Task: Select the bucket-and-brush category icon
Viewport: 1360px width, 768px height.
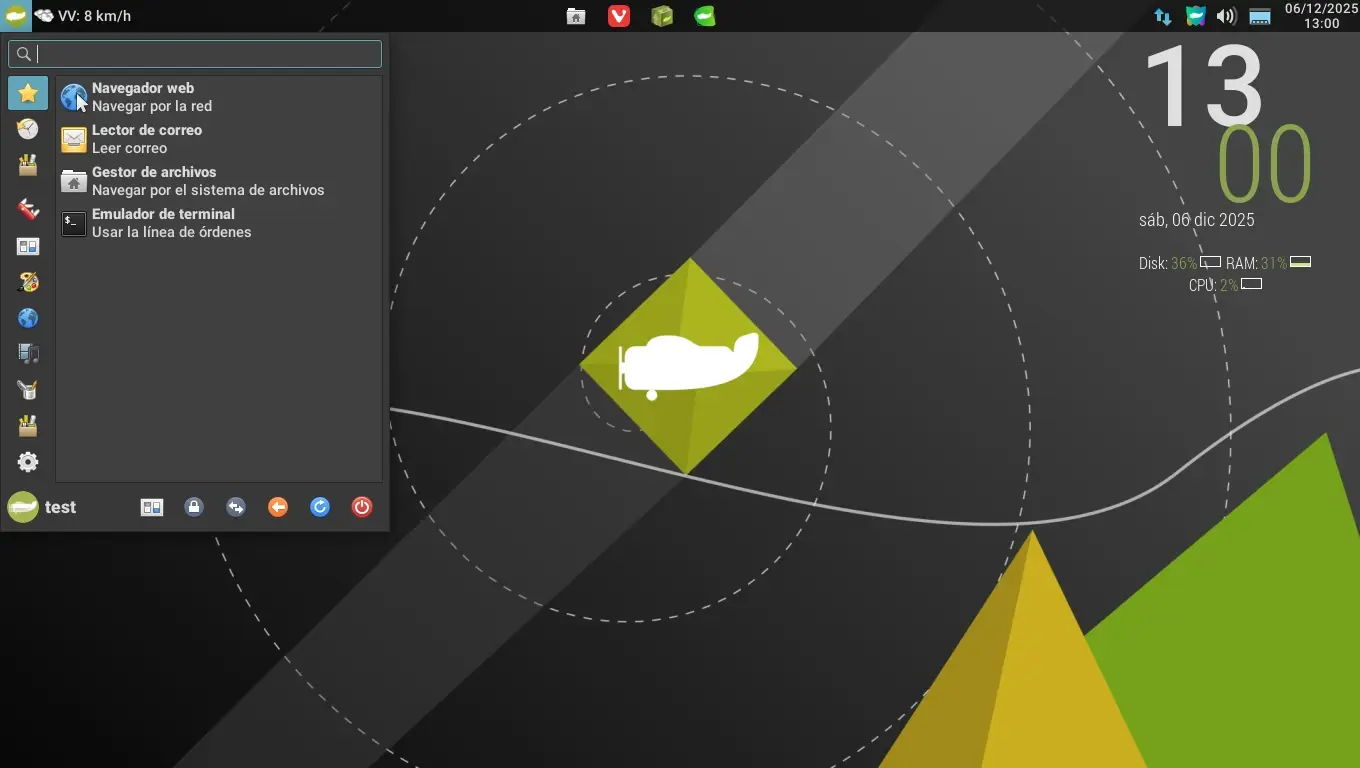Action: (28, 390)
